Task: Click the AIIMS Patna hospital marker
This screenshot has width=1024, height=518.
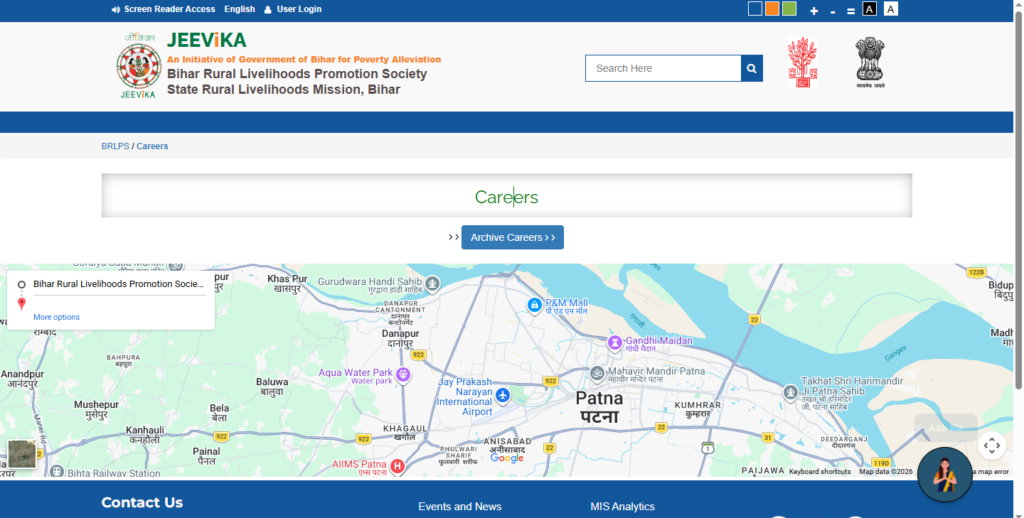Action: coord(397,466)
